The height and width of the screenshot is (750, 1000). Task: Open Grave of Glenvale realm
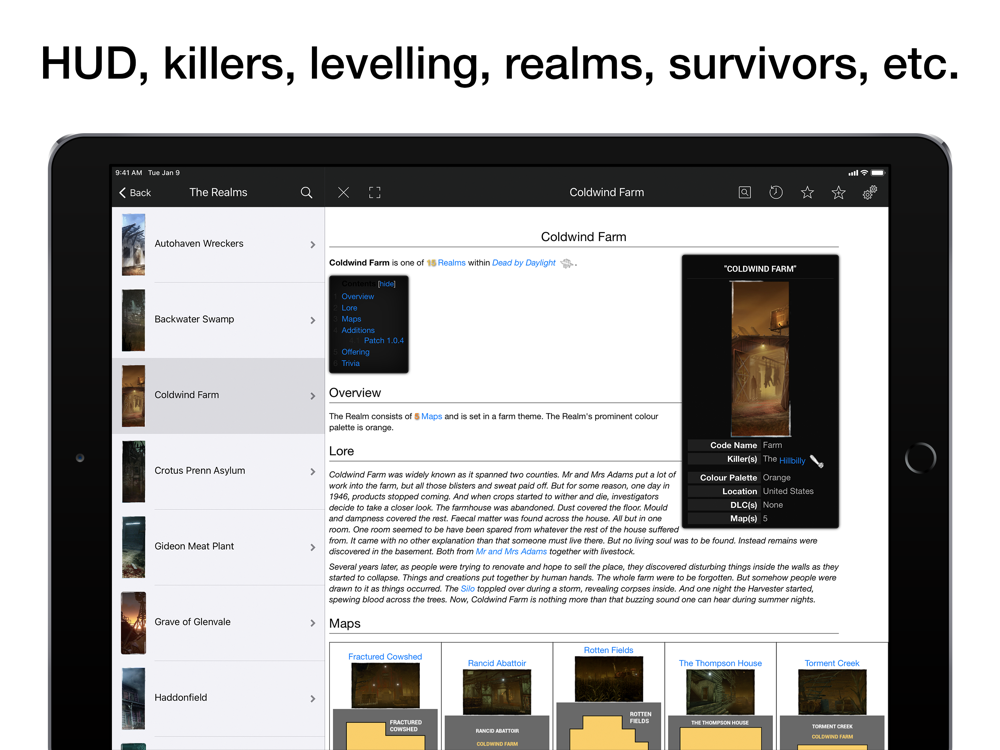click(218, 623)
